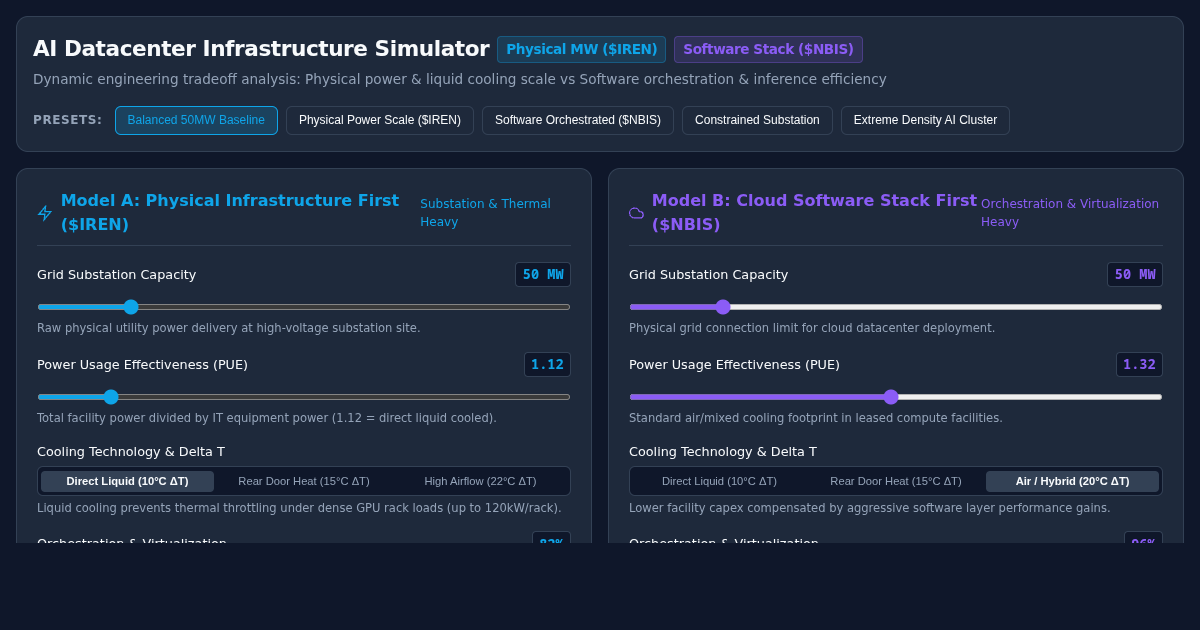Click the Model A Power Usage Effectiveness label
Image resolution: width=1200 pixels, height=630 pixels.
(x=142, y=365)
